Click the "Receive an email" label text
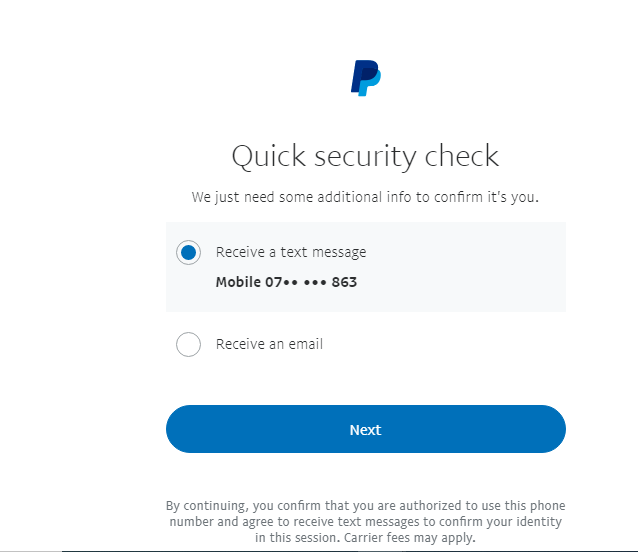Image resolution: width=638 pixels, height=552 pixels. click(x=269, y=344)
